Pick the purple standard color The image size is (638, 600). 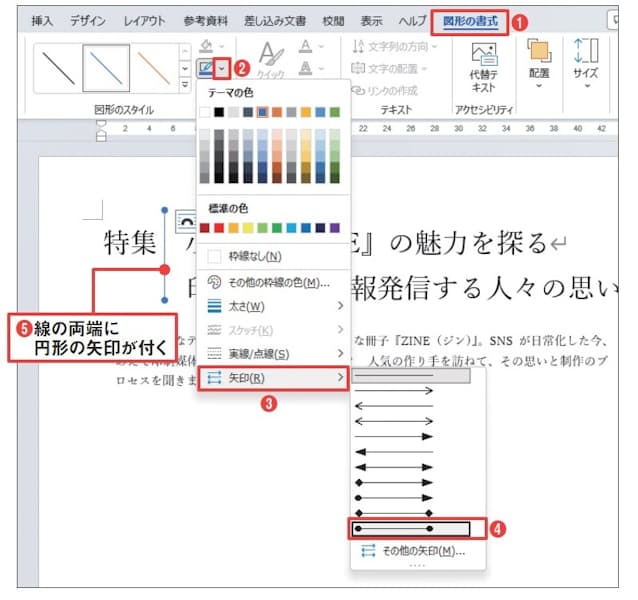click(334, 228)
